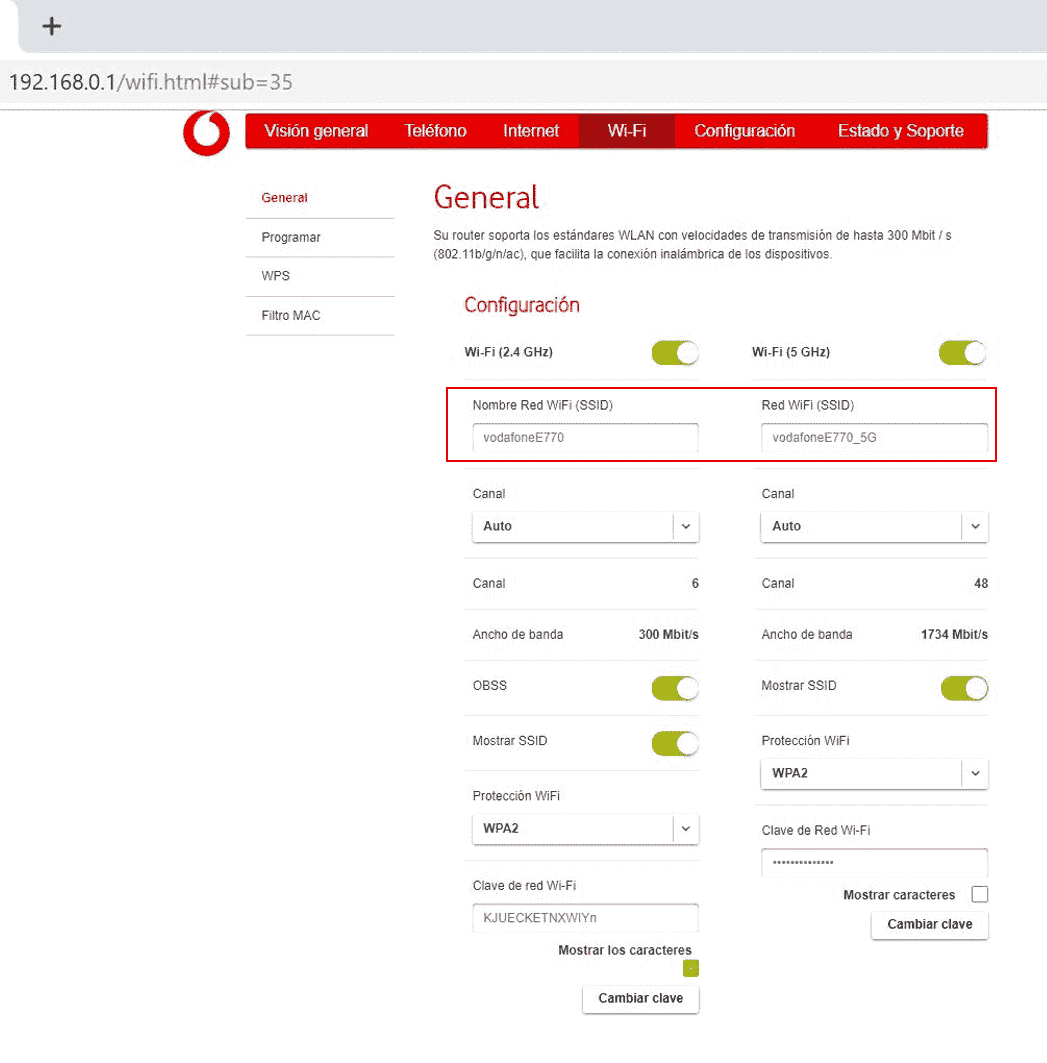Toggle Mostrar SSID for 2.4 GHz
This screenshot has width=1047, height=1063.
tap(674, 743)
